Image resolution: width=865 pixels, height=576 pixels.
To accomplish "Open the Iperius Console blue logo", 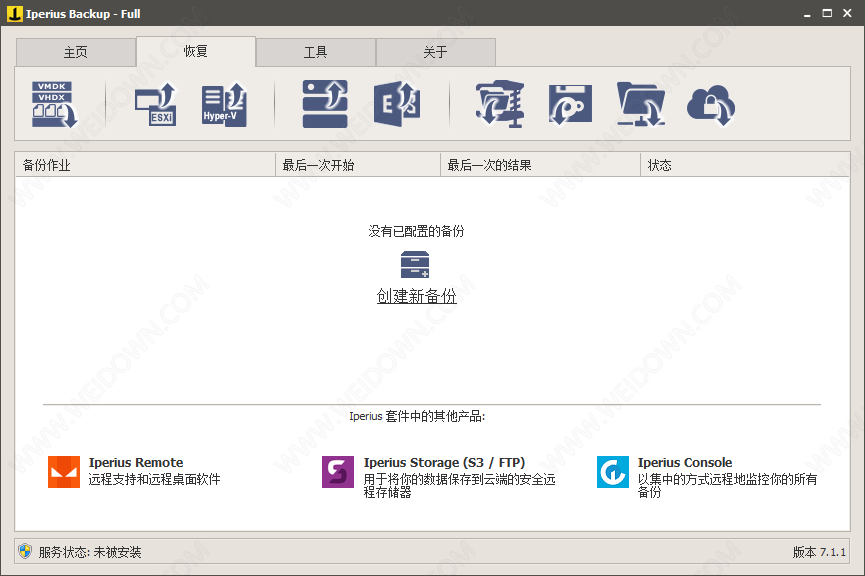I will pos(612,472).
